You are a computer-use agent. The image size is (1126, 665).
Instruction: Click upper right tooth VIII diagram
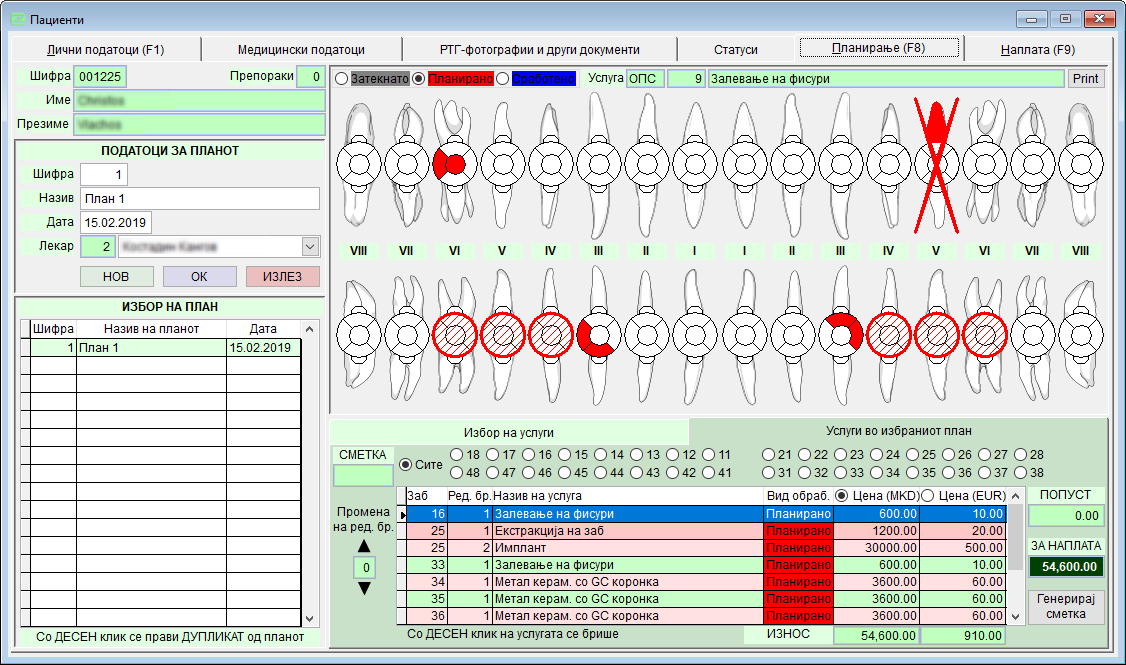(x=1080, y=163)
